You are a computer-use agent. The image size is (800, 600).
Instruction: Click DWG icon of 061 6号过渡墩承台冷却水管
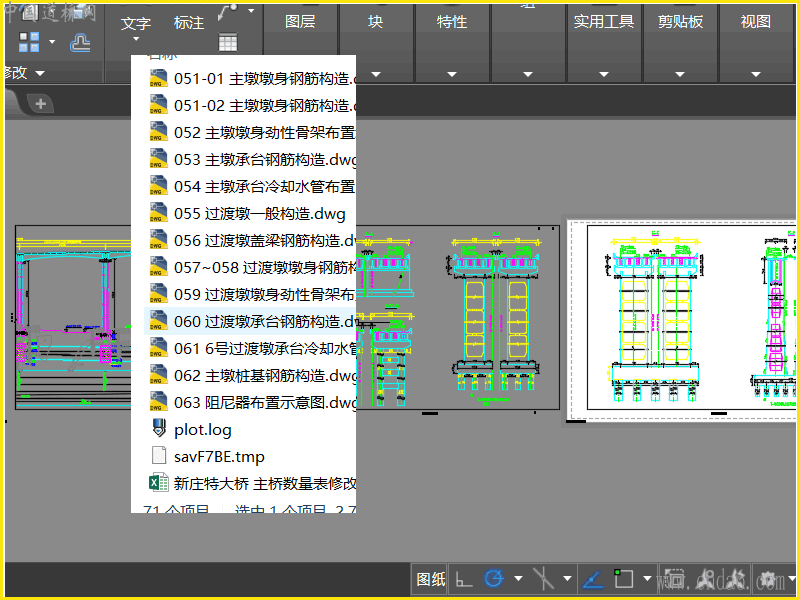(x=158, y=349)
